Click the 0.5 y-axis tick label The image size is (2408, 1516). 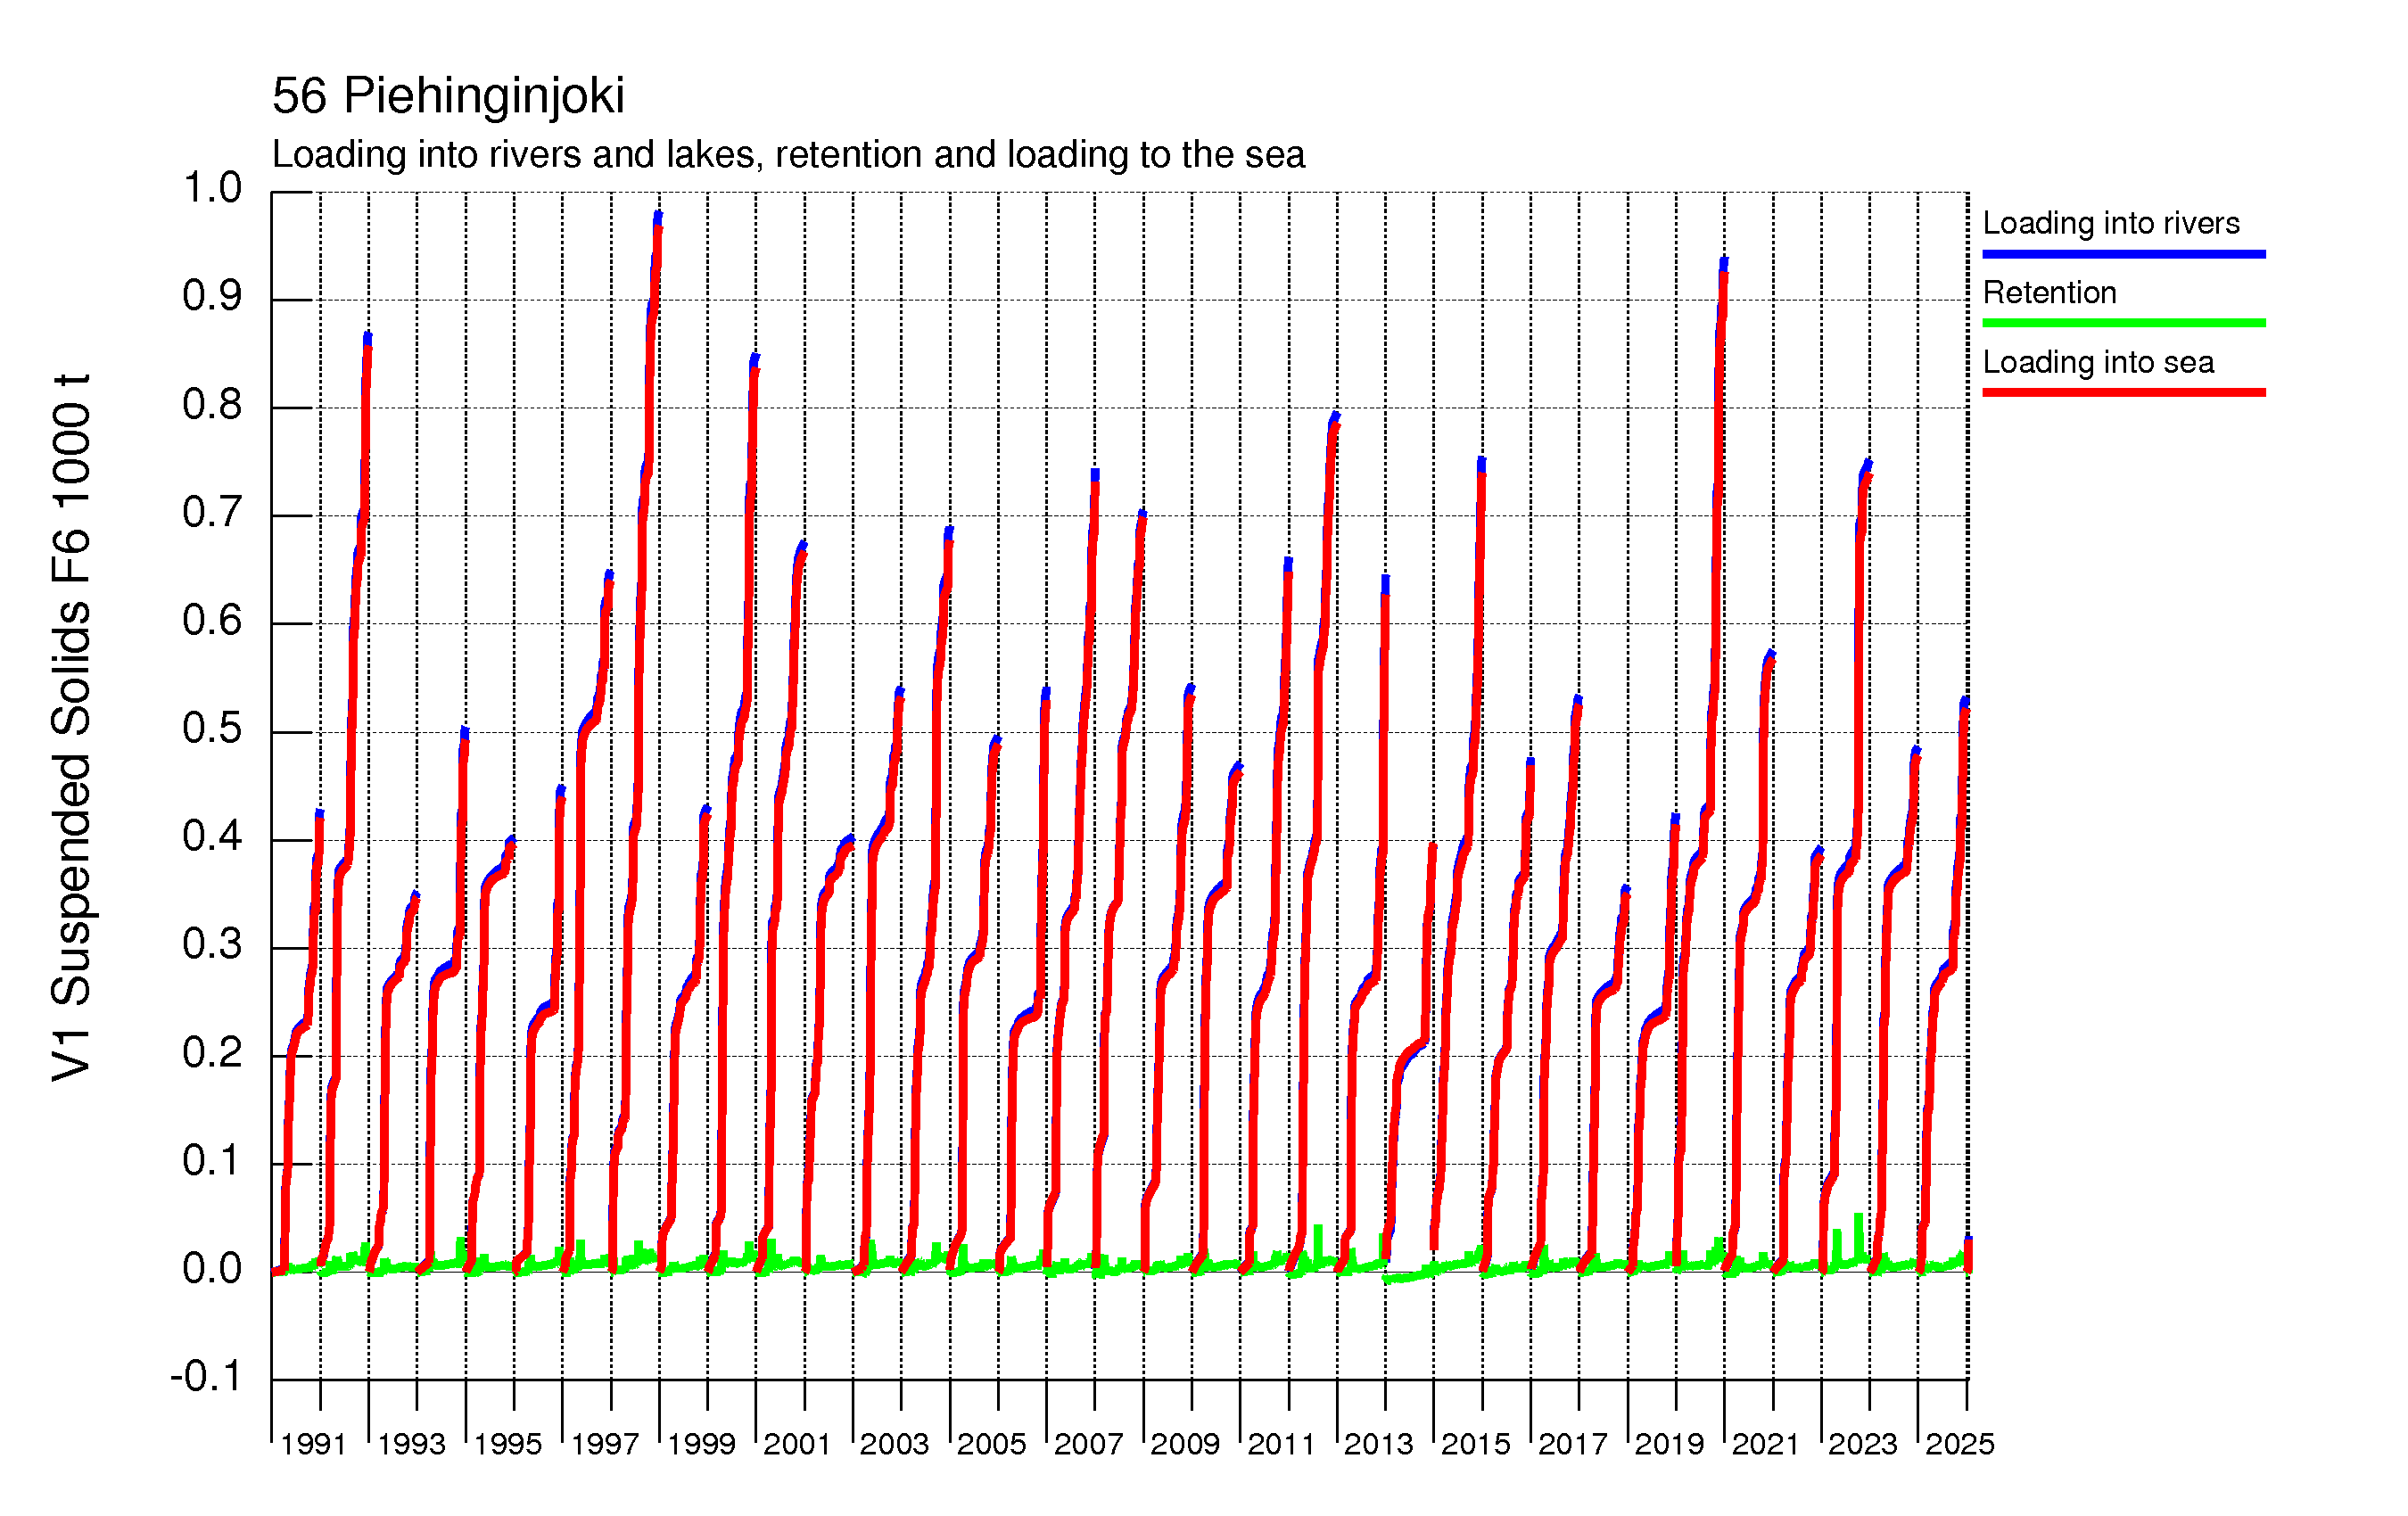tap(212, 728)
